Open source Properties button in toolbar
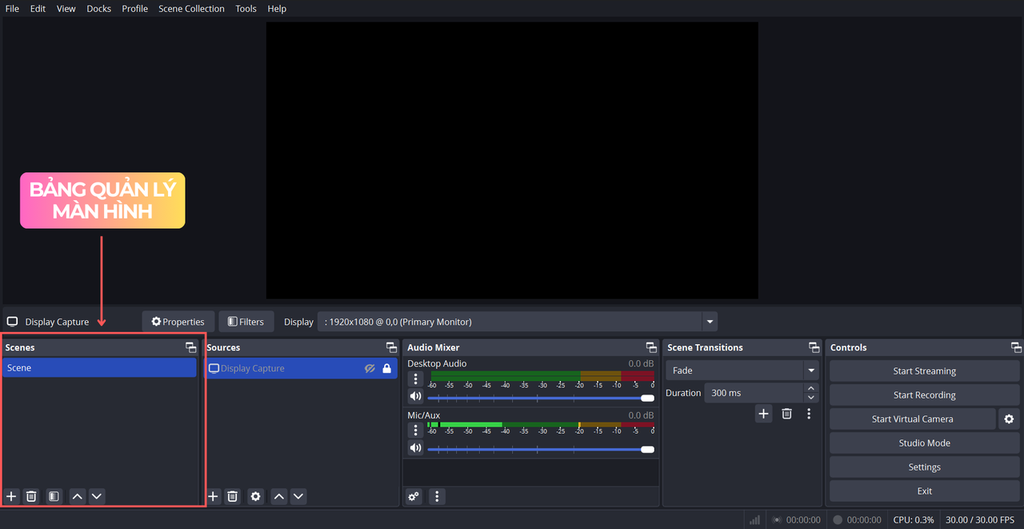1024x529 pixels. point(178,321)
